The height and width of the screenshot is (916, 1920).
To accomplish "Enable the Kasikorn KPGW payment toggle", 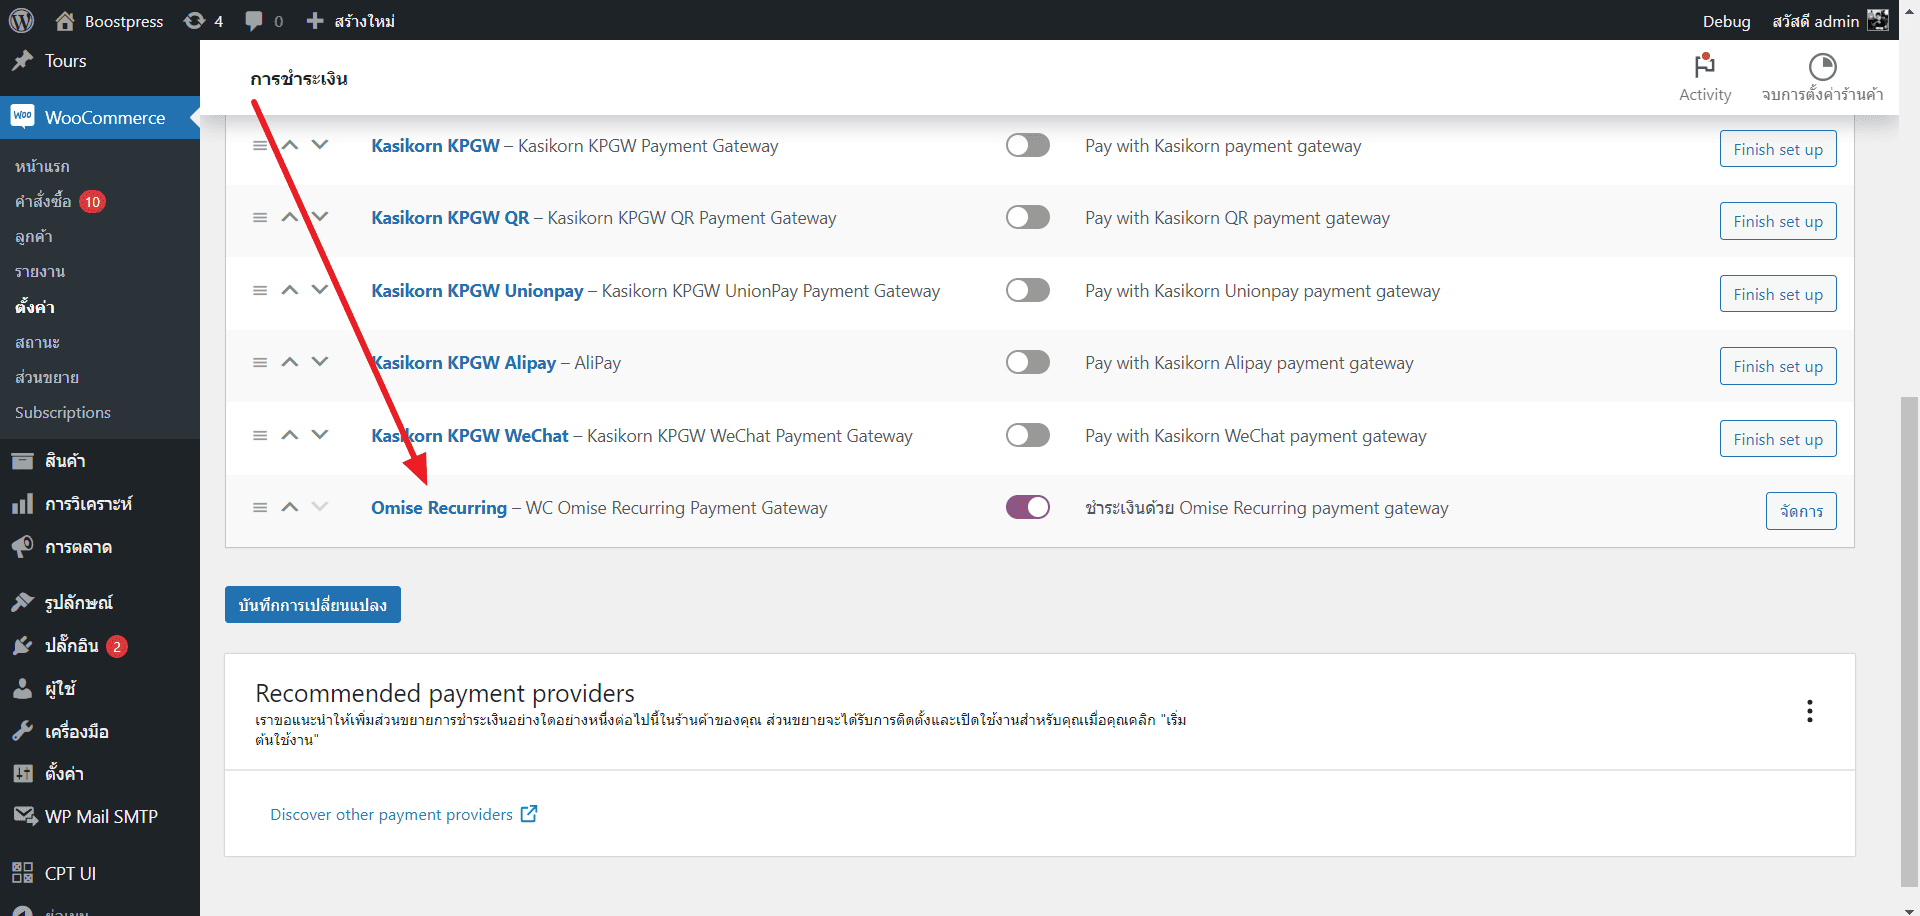I will tap(1027, 146).
